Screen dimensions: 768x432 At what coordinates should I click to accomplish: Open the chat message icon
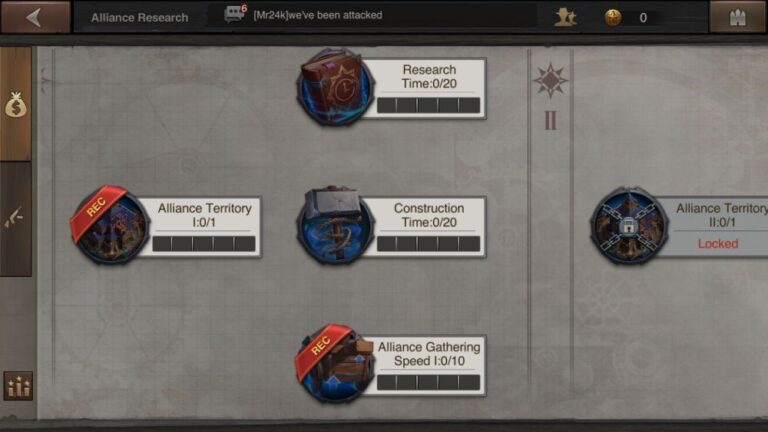click(x=235, y=14)
